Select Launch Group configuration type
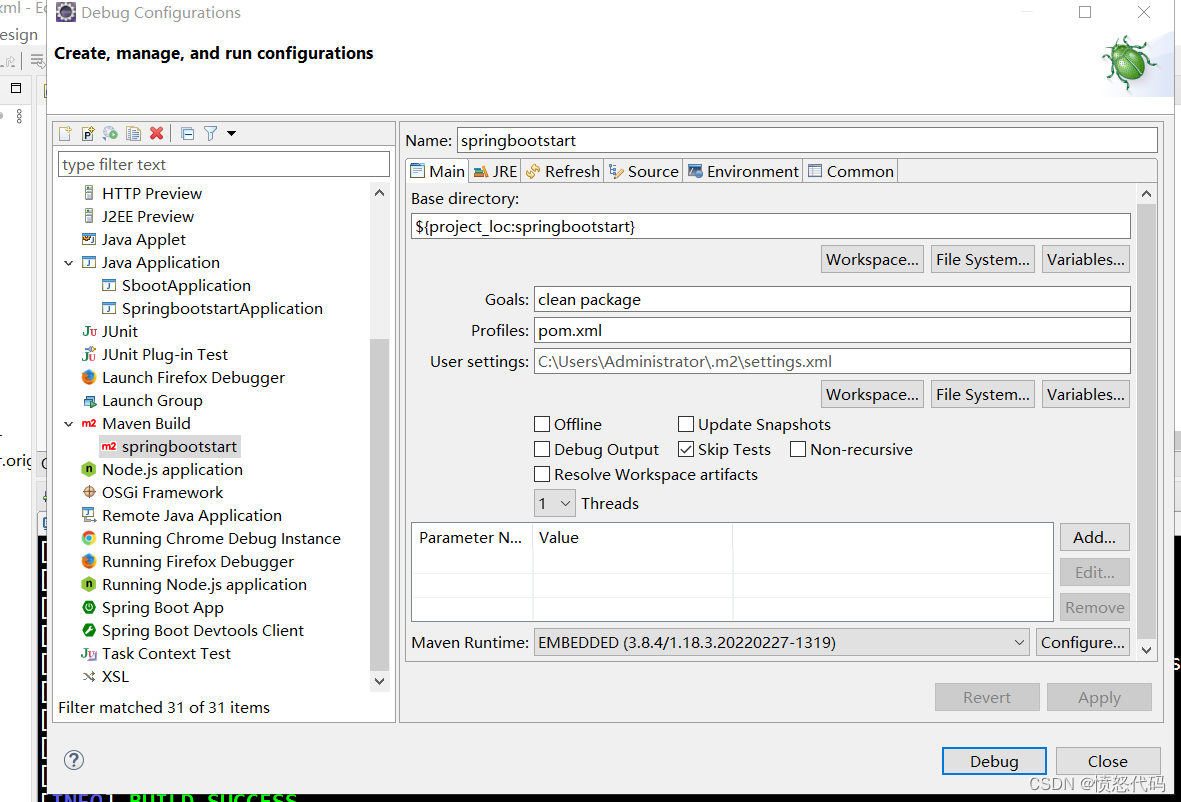The height and width of the screenshot is (802, 1181). coord(152,401)
